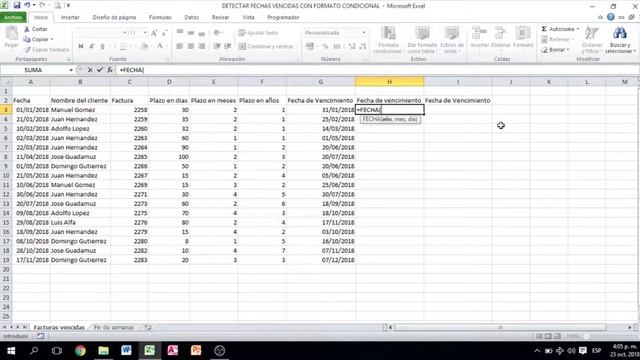Toggle italic (K) formatting
The width and height of the screenshot is (640, 360).
[91, 47]
